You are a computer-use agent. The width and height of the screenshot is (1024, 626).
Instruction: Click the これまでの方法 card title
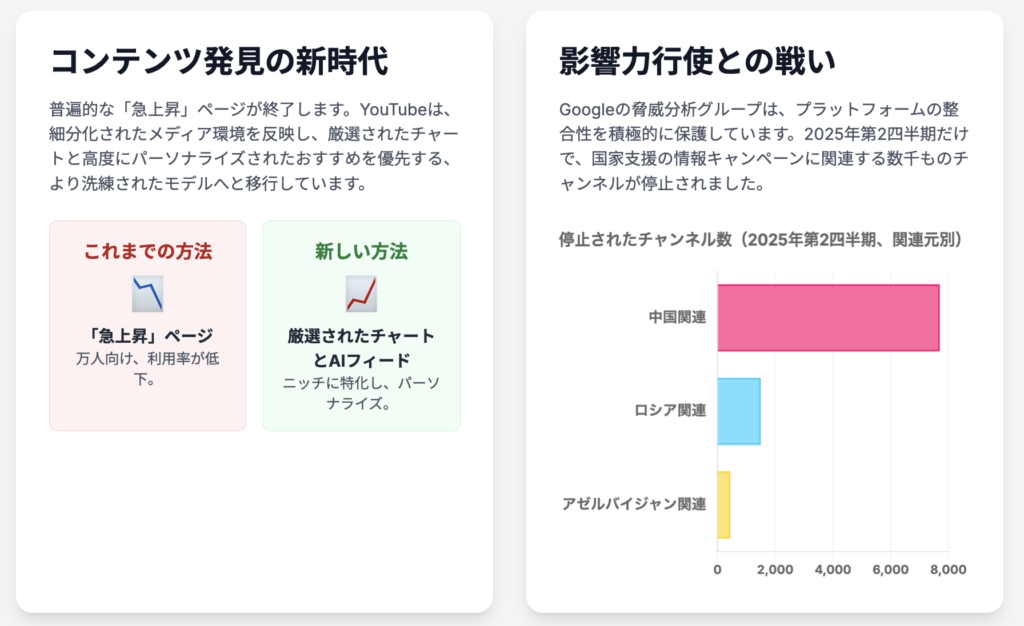click(148, 251)
